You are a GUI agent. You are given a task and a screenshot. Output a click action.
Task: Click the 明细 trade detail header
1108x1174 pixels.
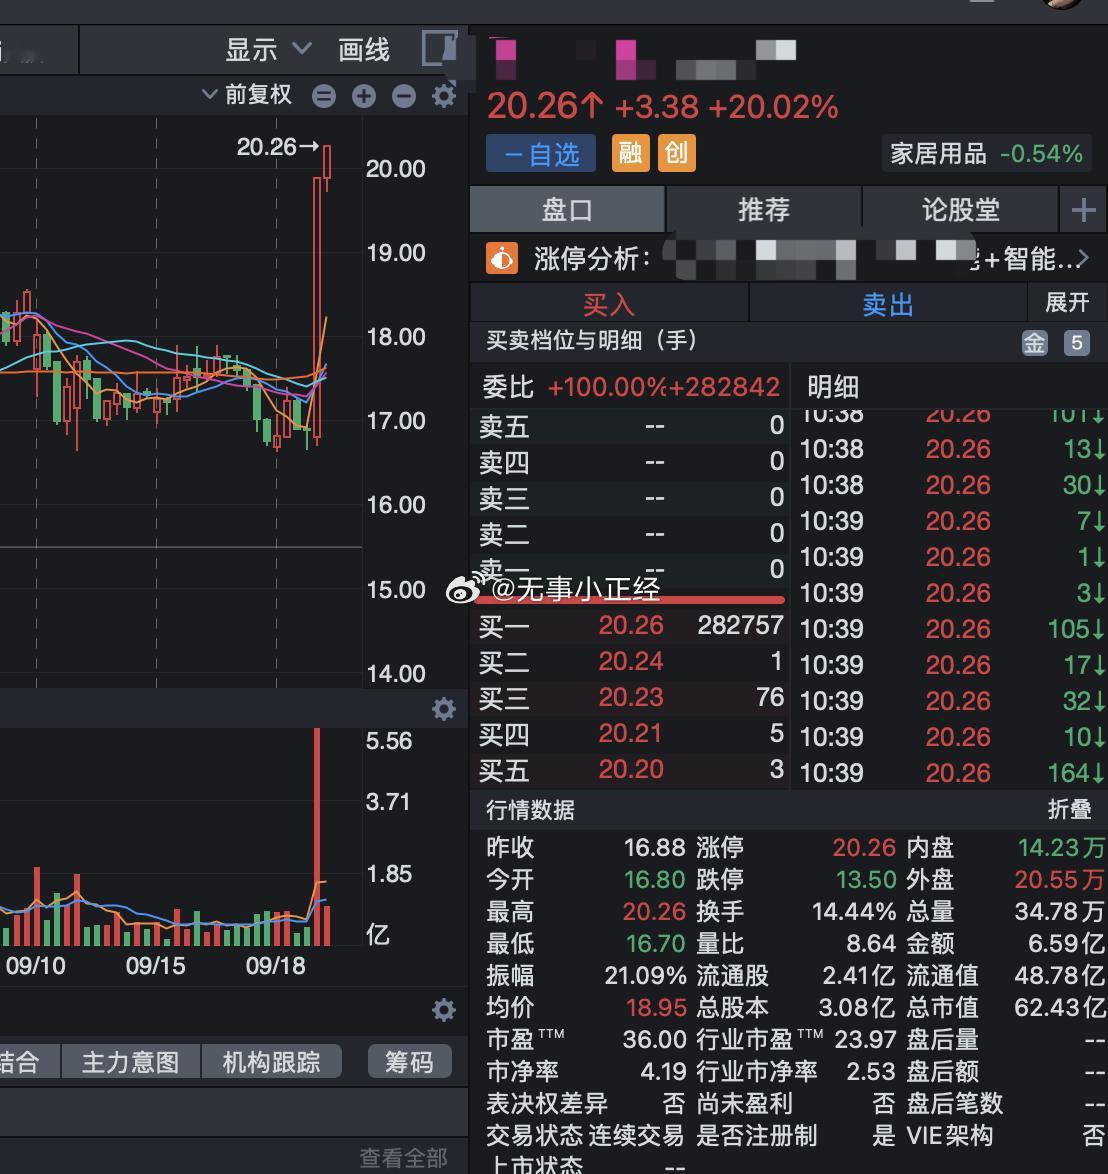point(832,387)
